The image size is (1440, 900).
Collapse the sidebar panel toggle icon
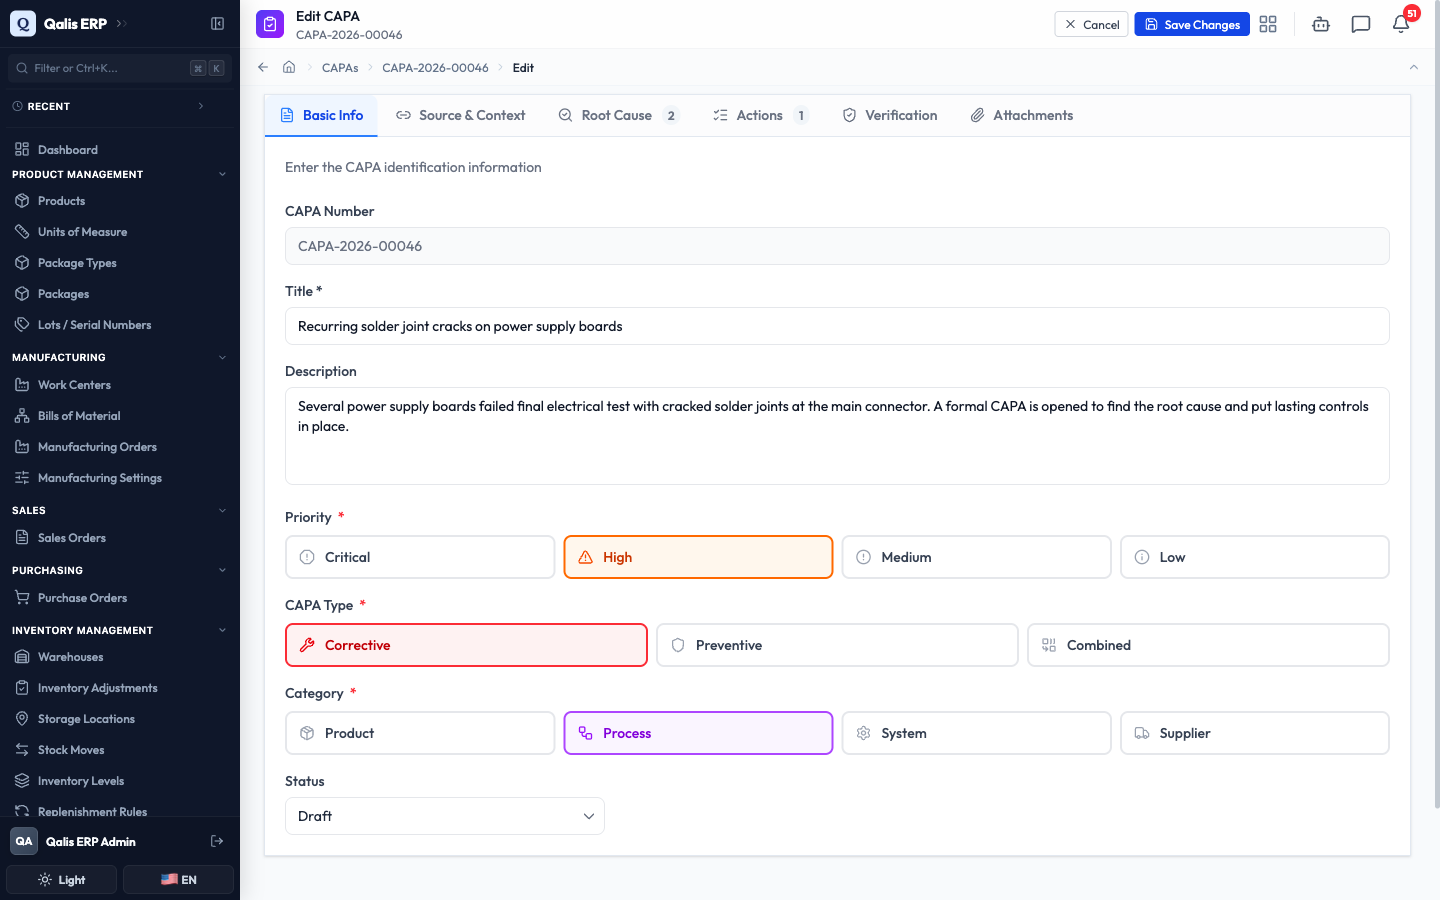(x=217, y=23)
